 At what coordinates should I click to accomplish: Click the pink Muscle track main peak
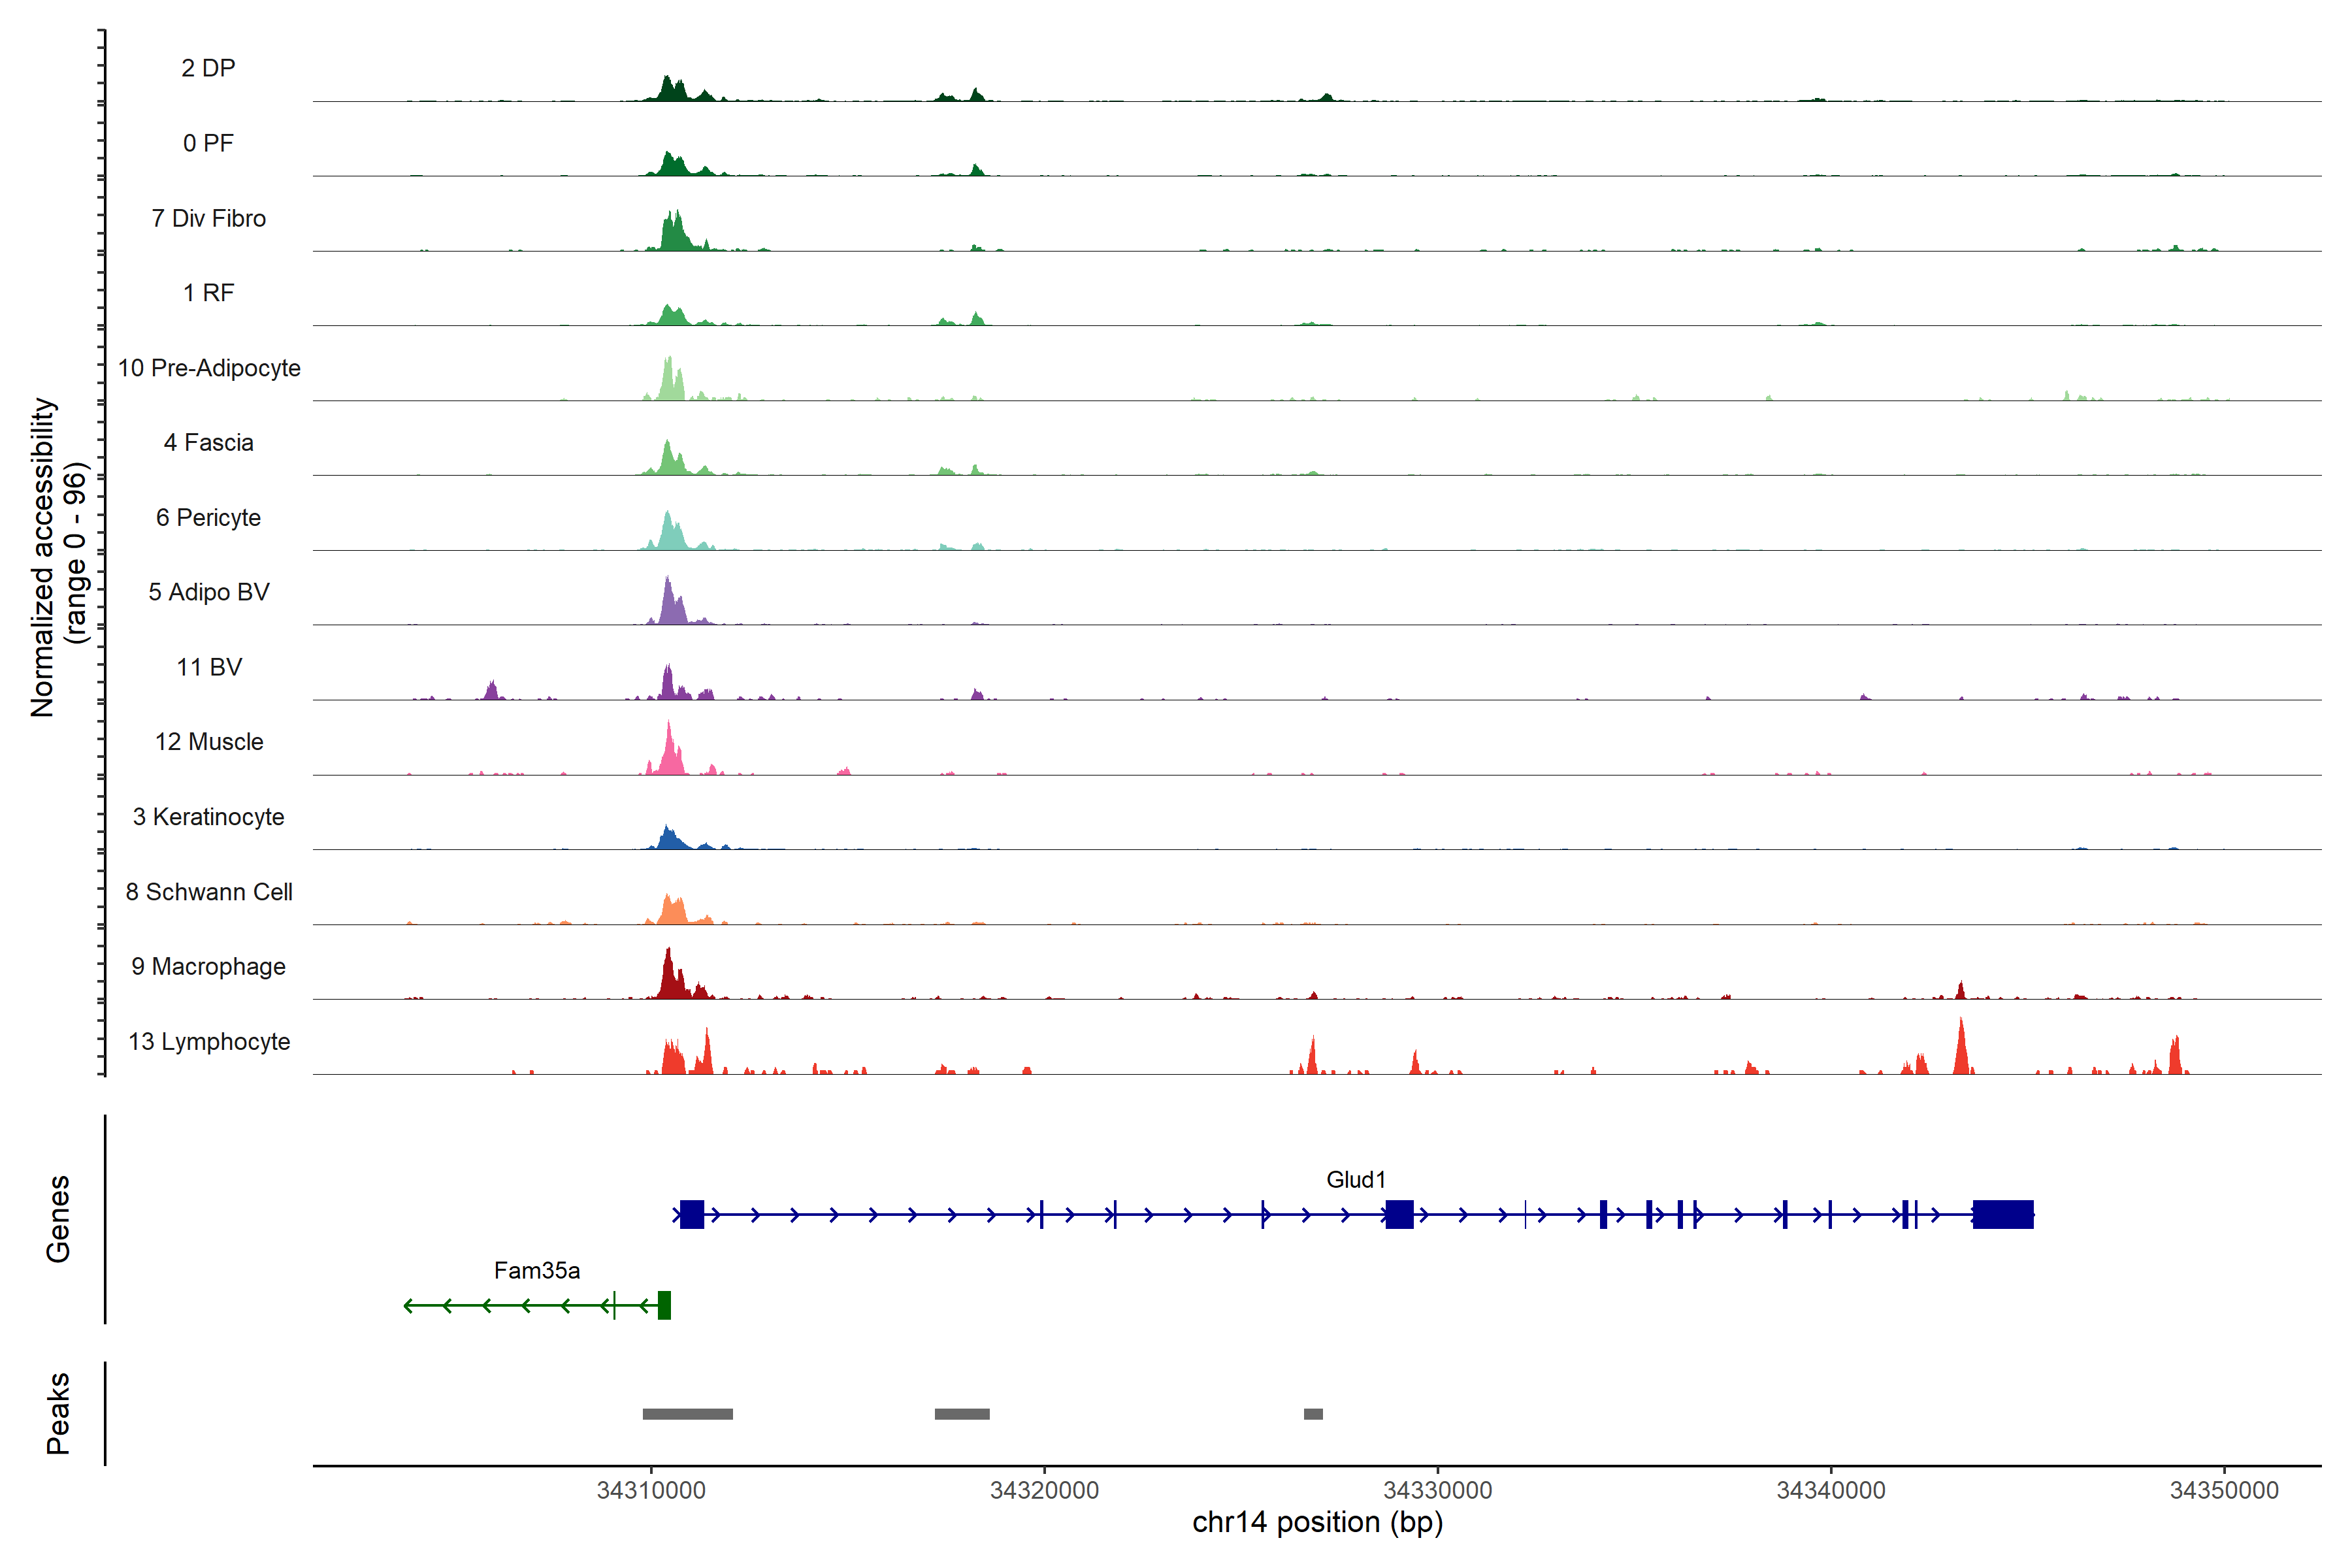669,750
